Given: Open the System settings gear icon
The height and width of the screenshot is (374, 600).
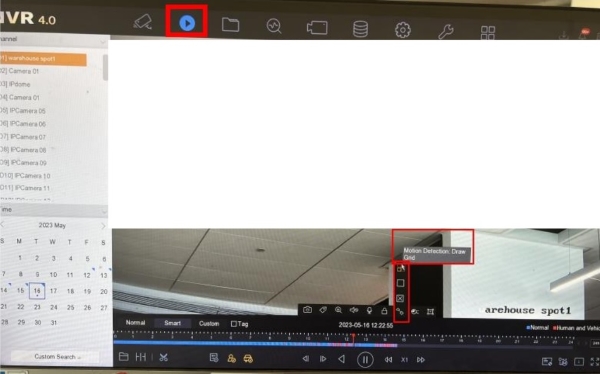Looking at the screenshot, I should pos(403,30).
